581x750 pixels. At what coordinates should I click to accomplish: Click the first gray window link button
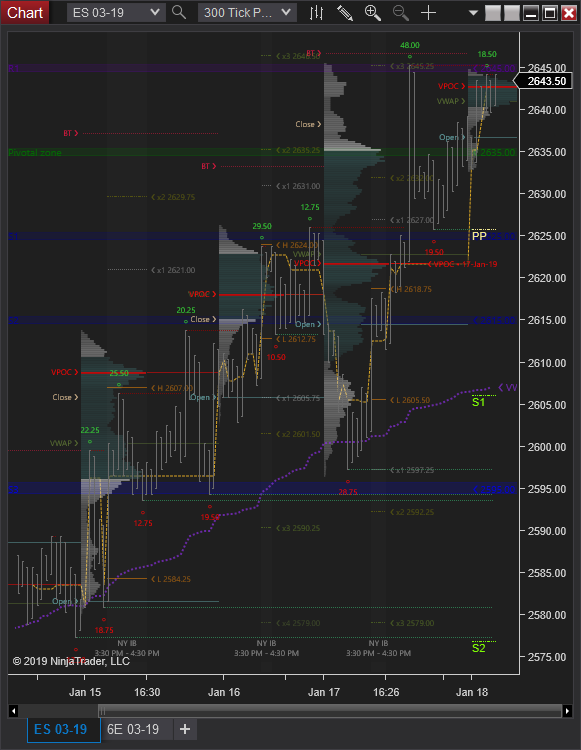(493, 13)
